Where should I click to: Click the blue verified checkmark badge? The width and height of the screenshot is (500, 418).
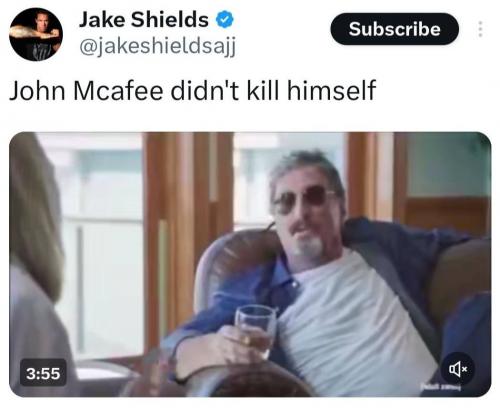pos(225,20)
